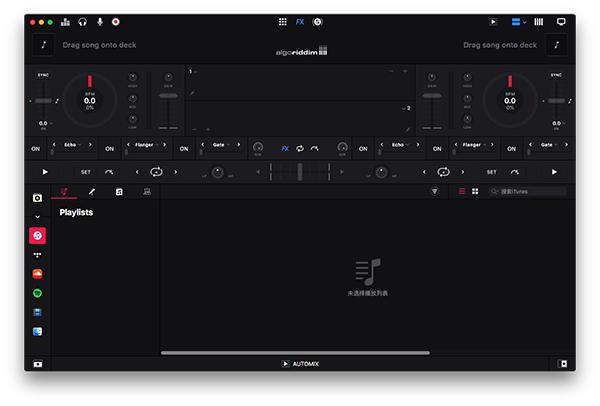Open the SoundCloud library source
600x406 pixels.
[37, 273]
